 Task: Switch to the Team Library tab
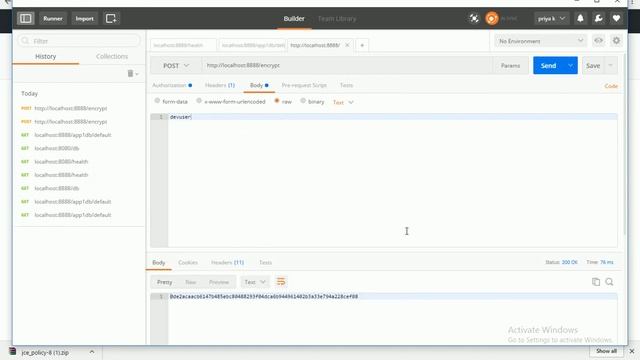tap(337, 19)
